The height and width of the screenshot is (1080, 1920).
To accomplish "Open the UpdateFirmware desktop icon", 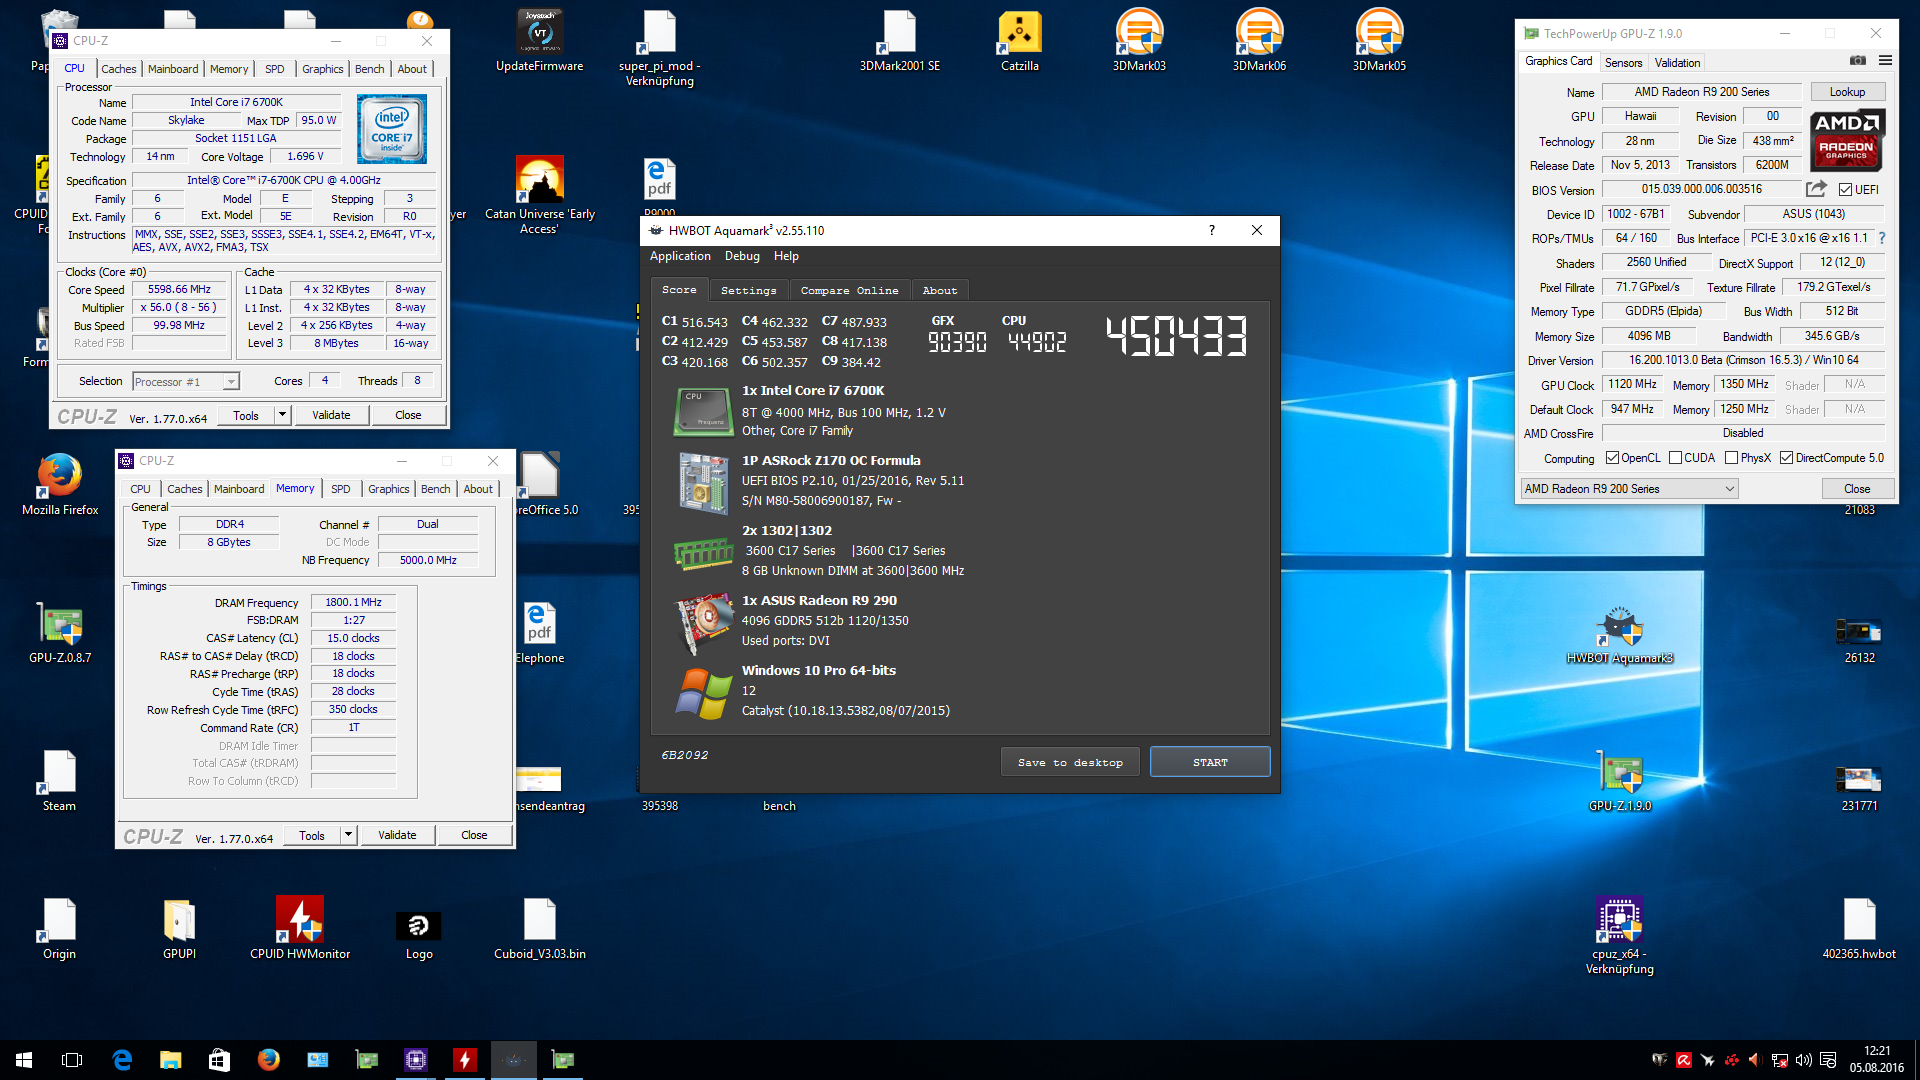I will pos(540,40).
